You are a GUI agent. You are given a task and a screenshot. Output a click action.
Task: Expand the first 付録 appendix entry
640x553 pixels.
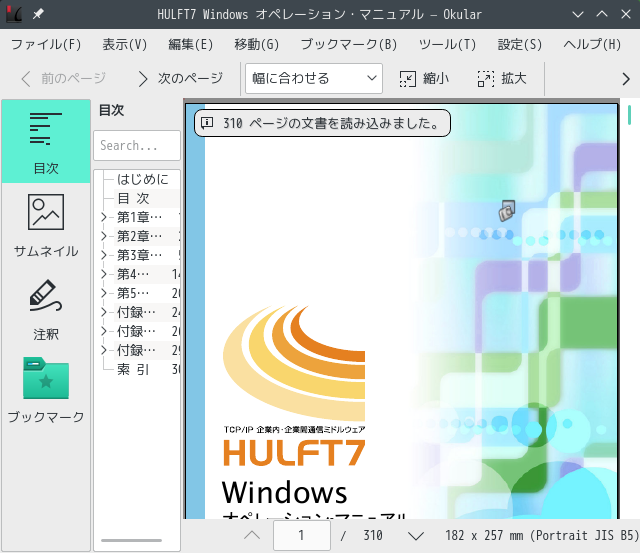click(x=104, y=312)
